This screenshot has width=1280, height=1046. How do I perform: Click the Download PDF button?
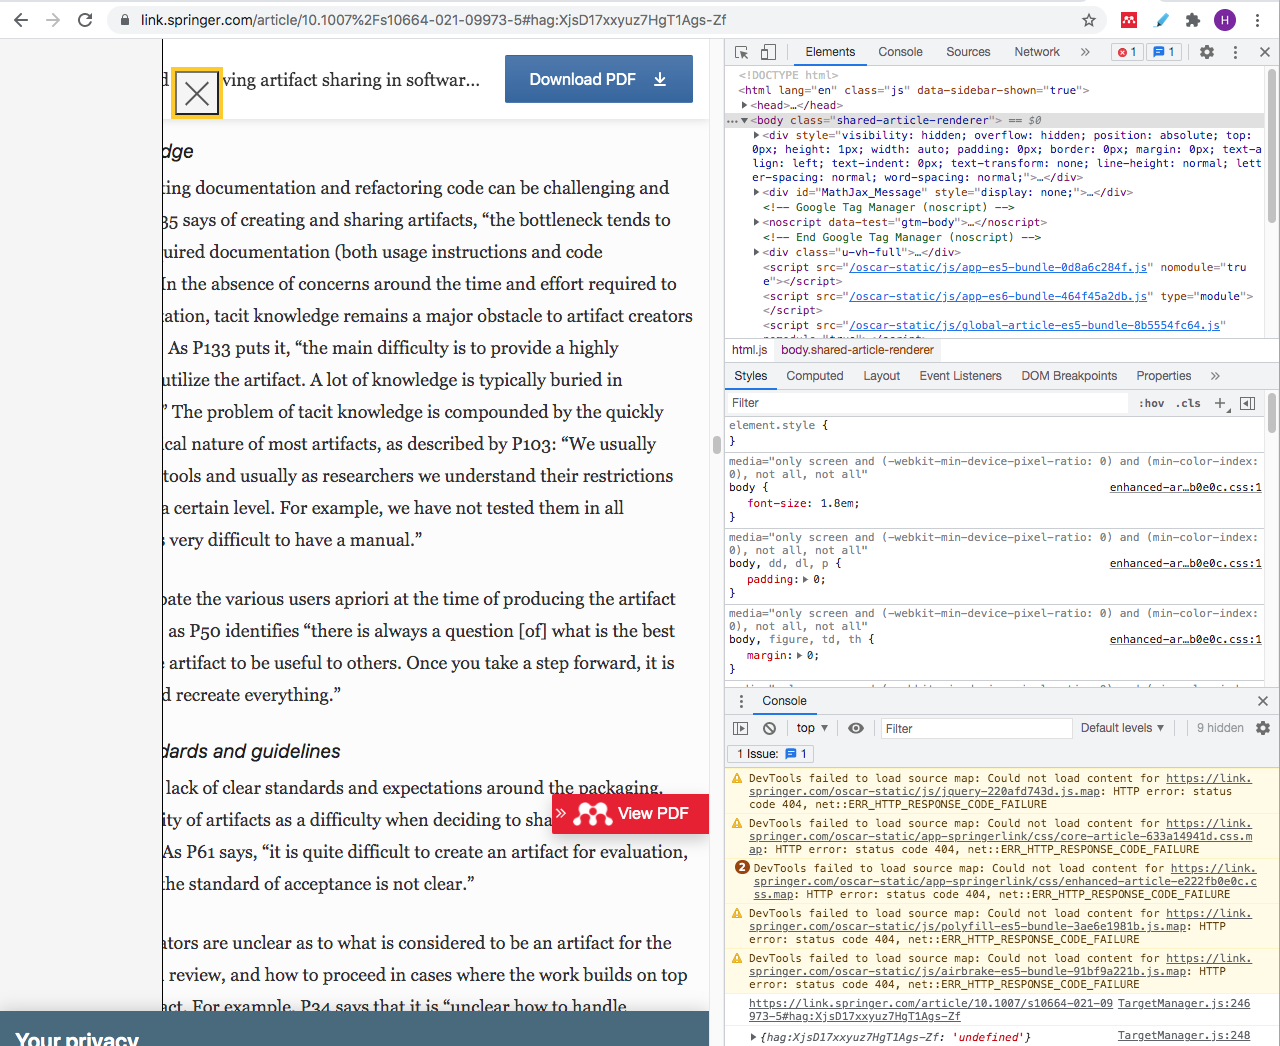click(598, 79)
